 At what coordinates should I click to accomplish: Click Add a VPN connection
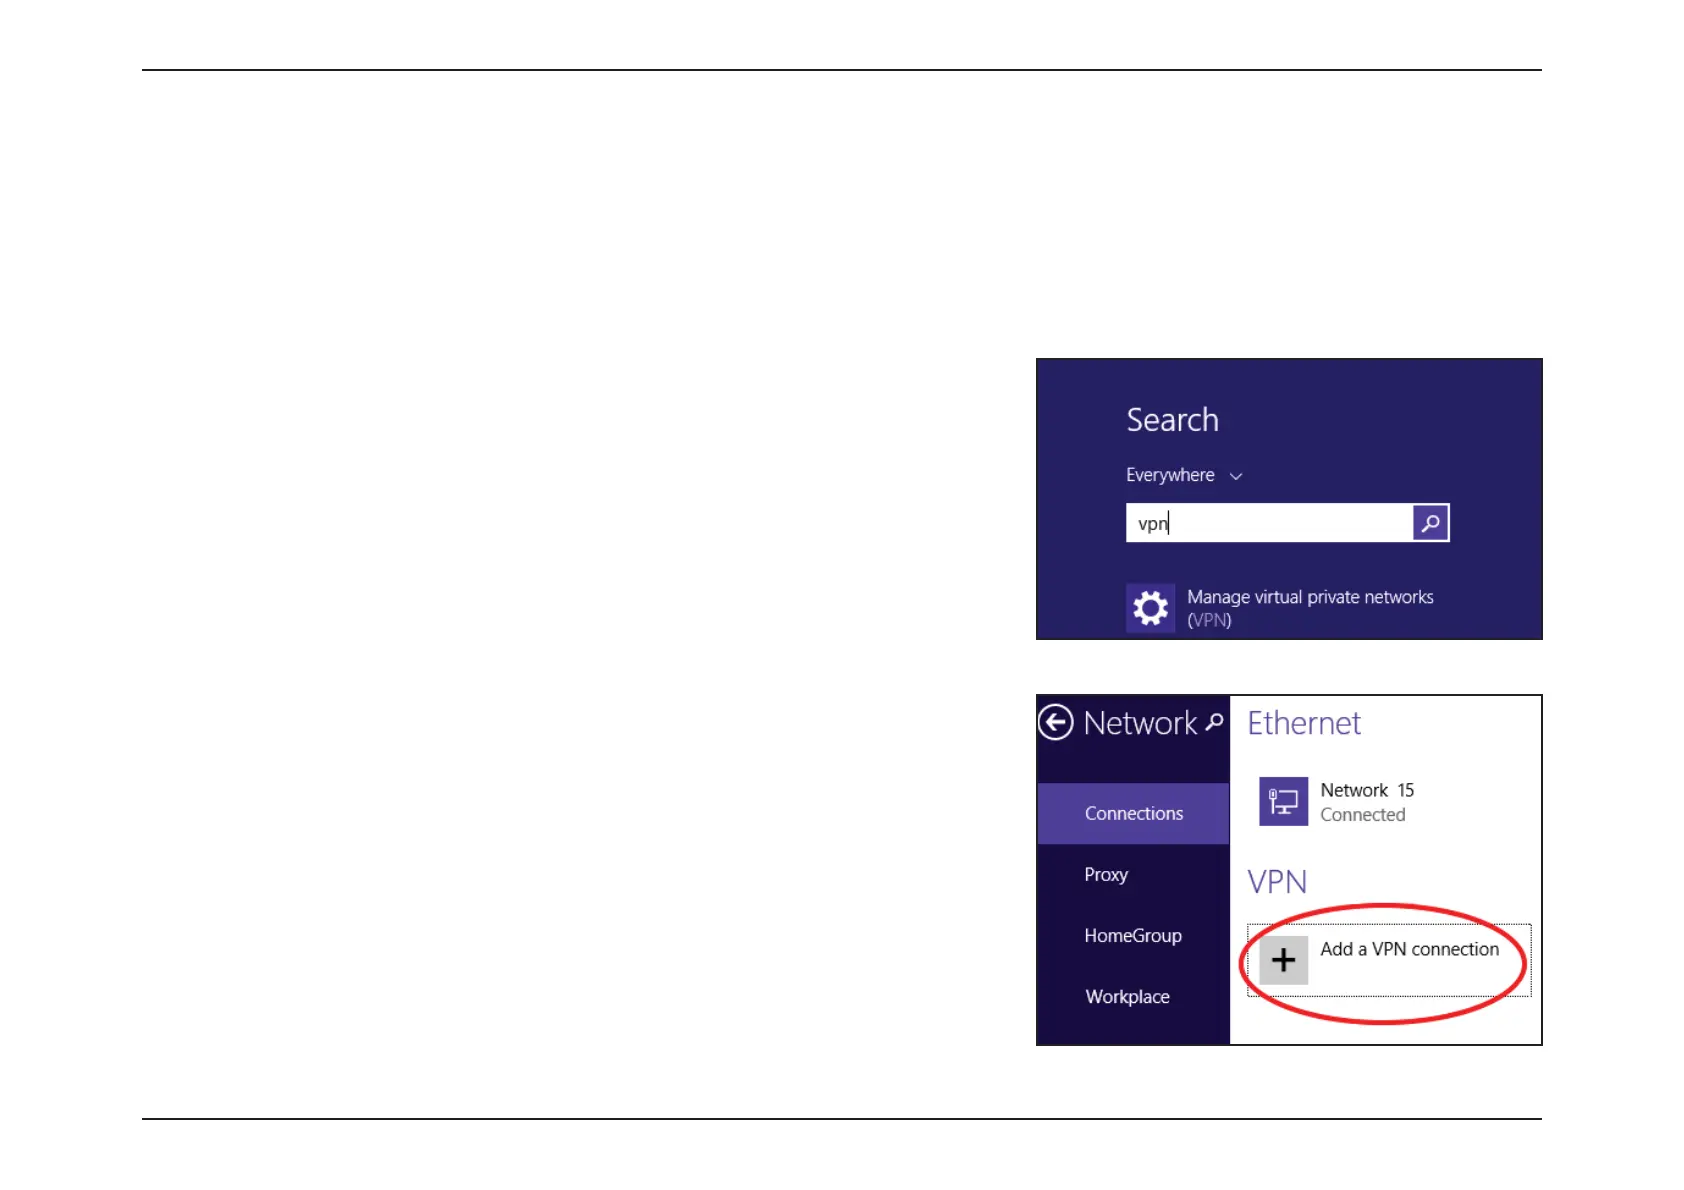(1389, 960)
